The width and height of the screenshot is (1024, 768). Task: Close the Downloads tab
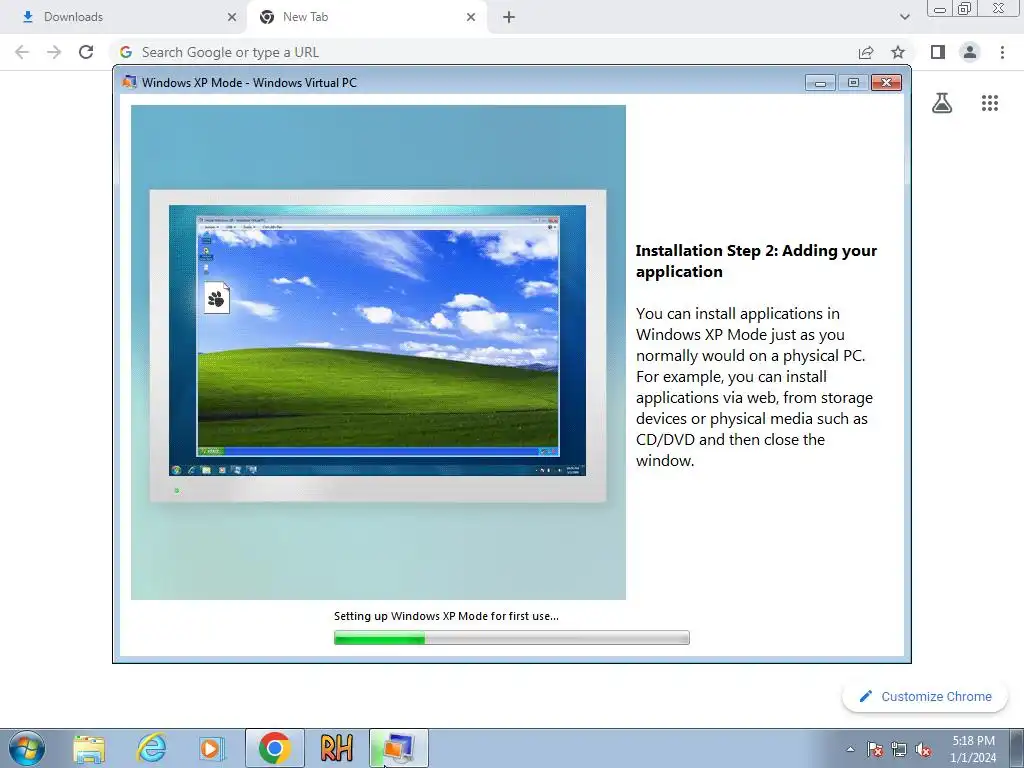click(232, 17)
